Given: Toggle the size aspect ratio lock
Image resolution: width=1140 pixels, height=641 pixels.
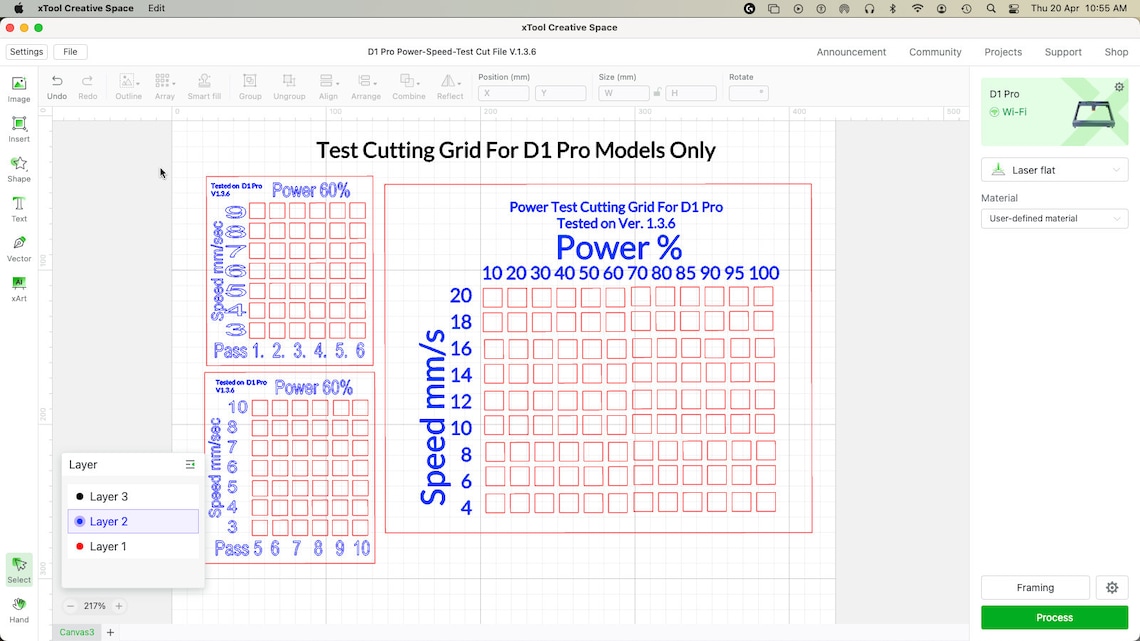Looking at the screenshot, I should [657, 92].
